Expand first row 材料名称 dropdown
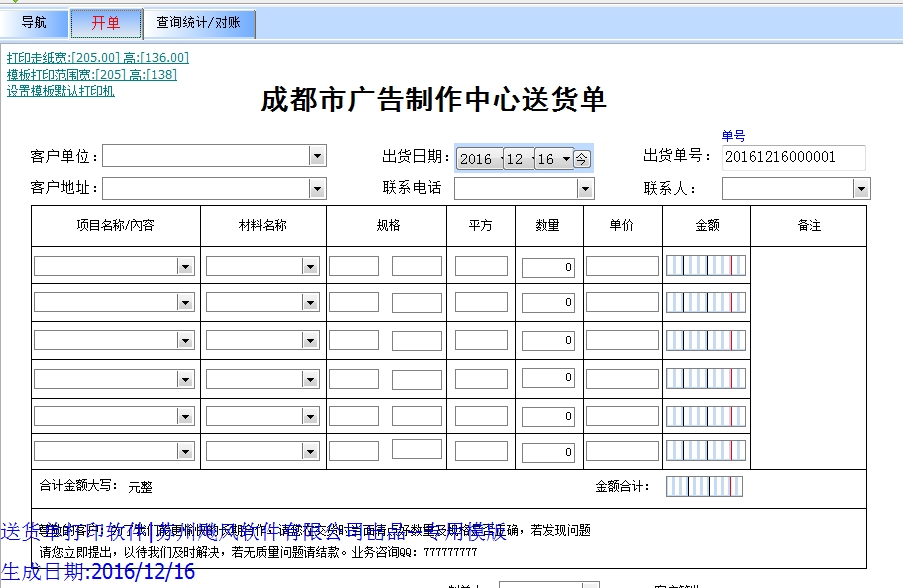Image resolution: width=903 pixels, height=588 pixels. pos(310,267)
